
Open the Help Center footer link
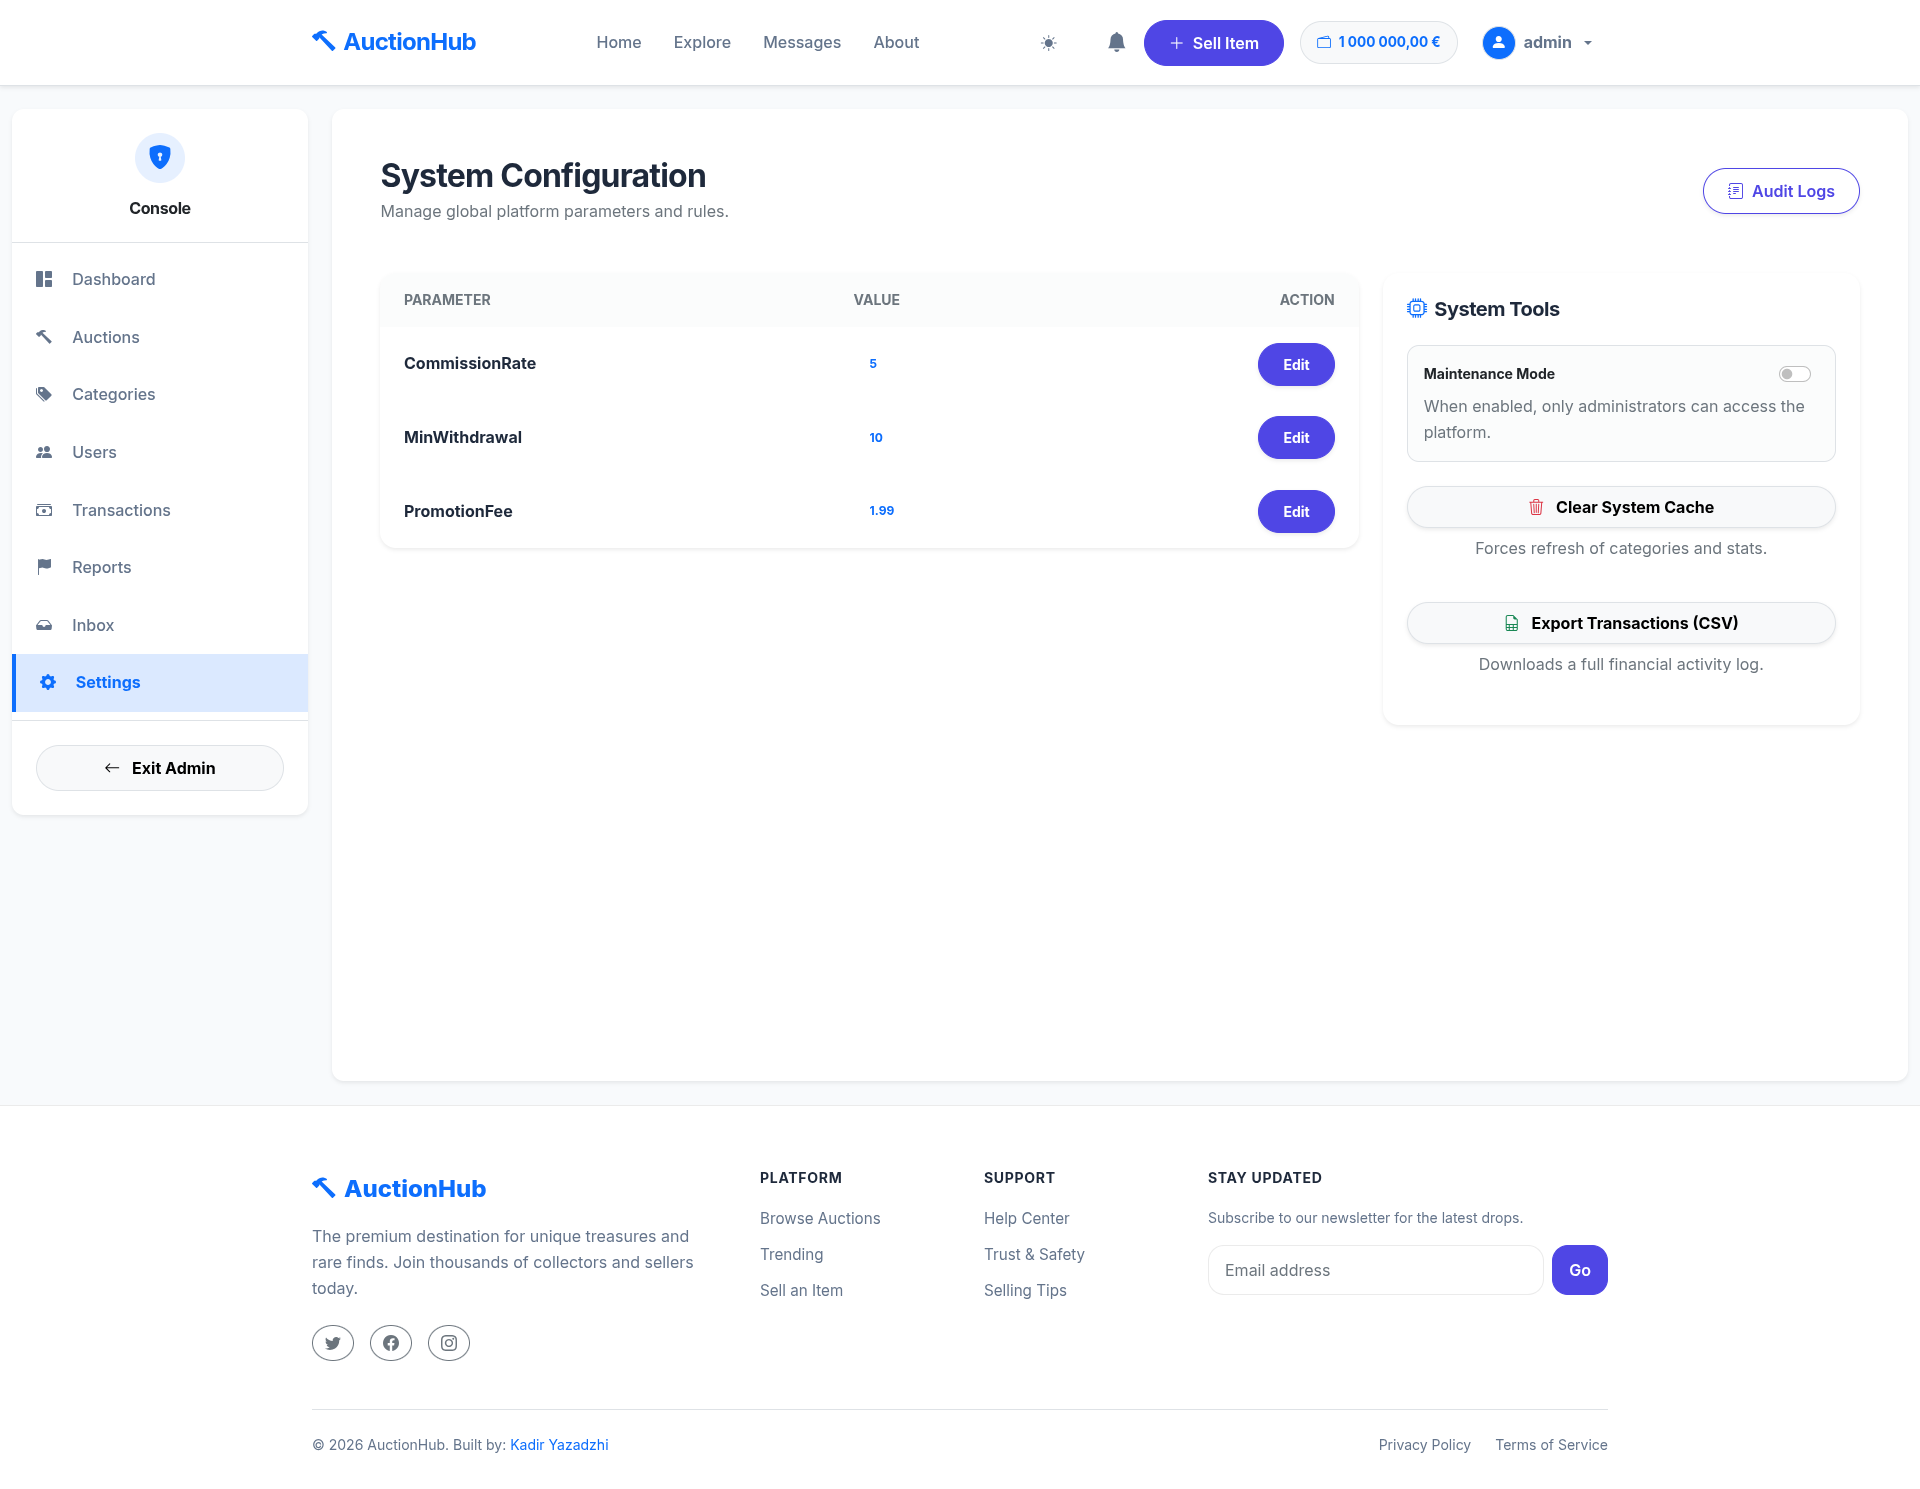point(1026,1218)
